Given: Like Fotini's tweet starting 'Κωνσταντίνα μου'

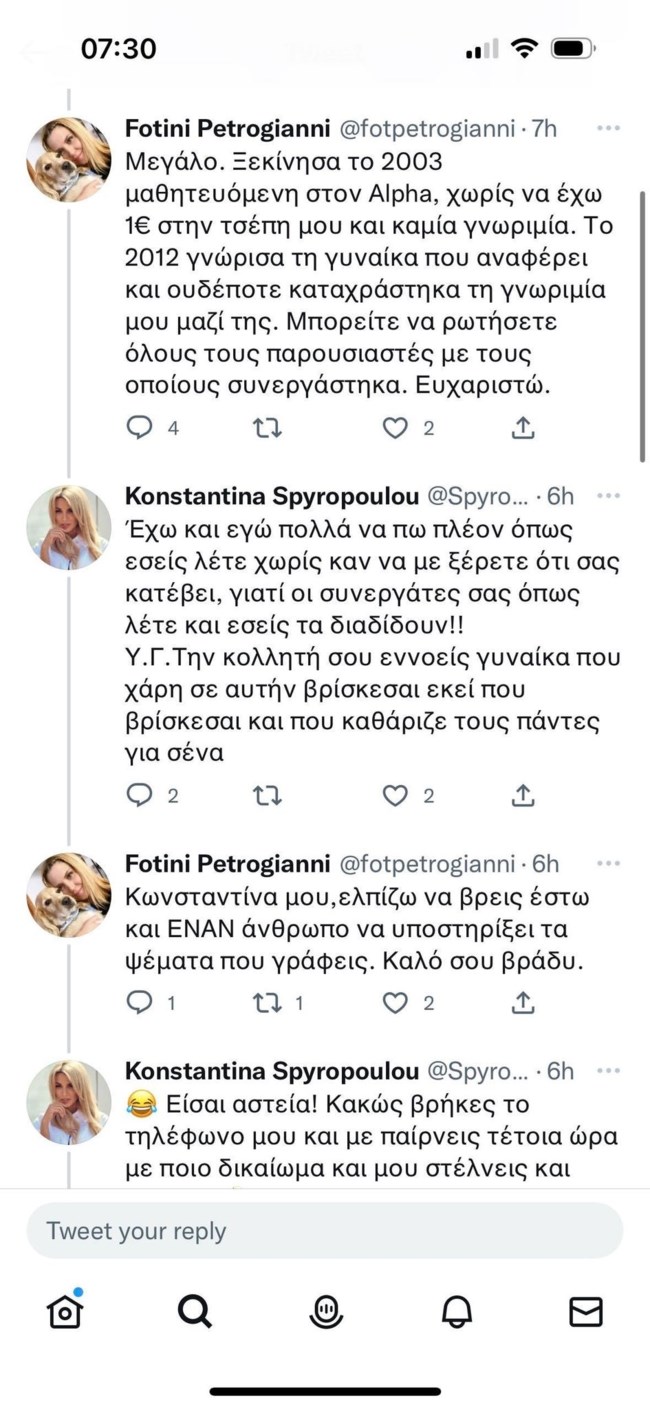Looking at the screenshot, I should click(397, 1002).
